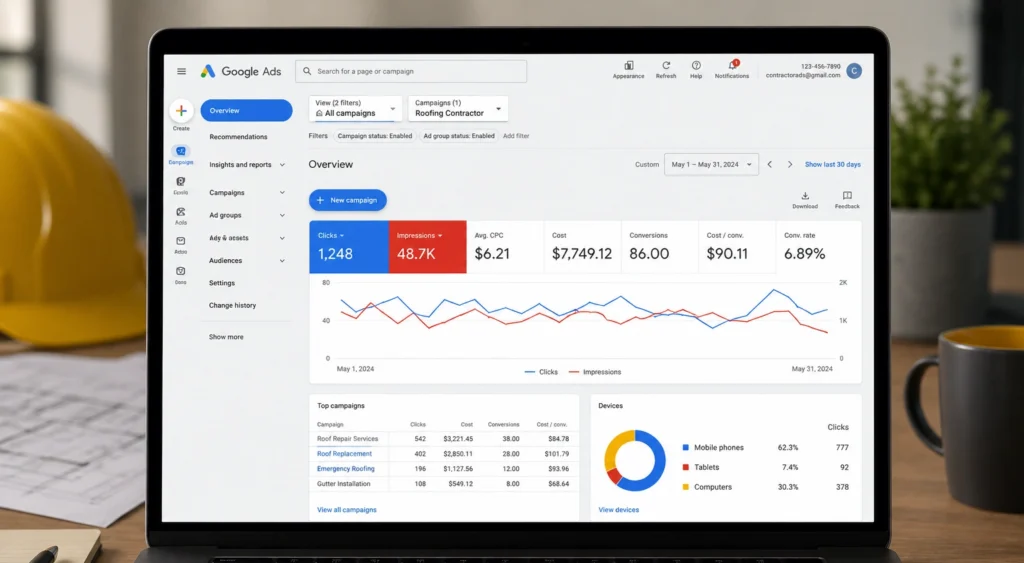The height and width of the screenshot is (563, 1024).
Task: Change the Clicks metric dropdown
Action: click(x=331, y=236)
